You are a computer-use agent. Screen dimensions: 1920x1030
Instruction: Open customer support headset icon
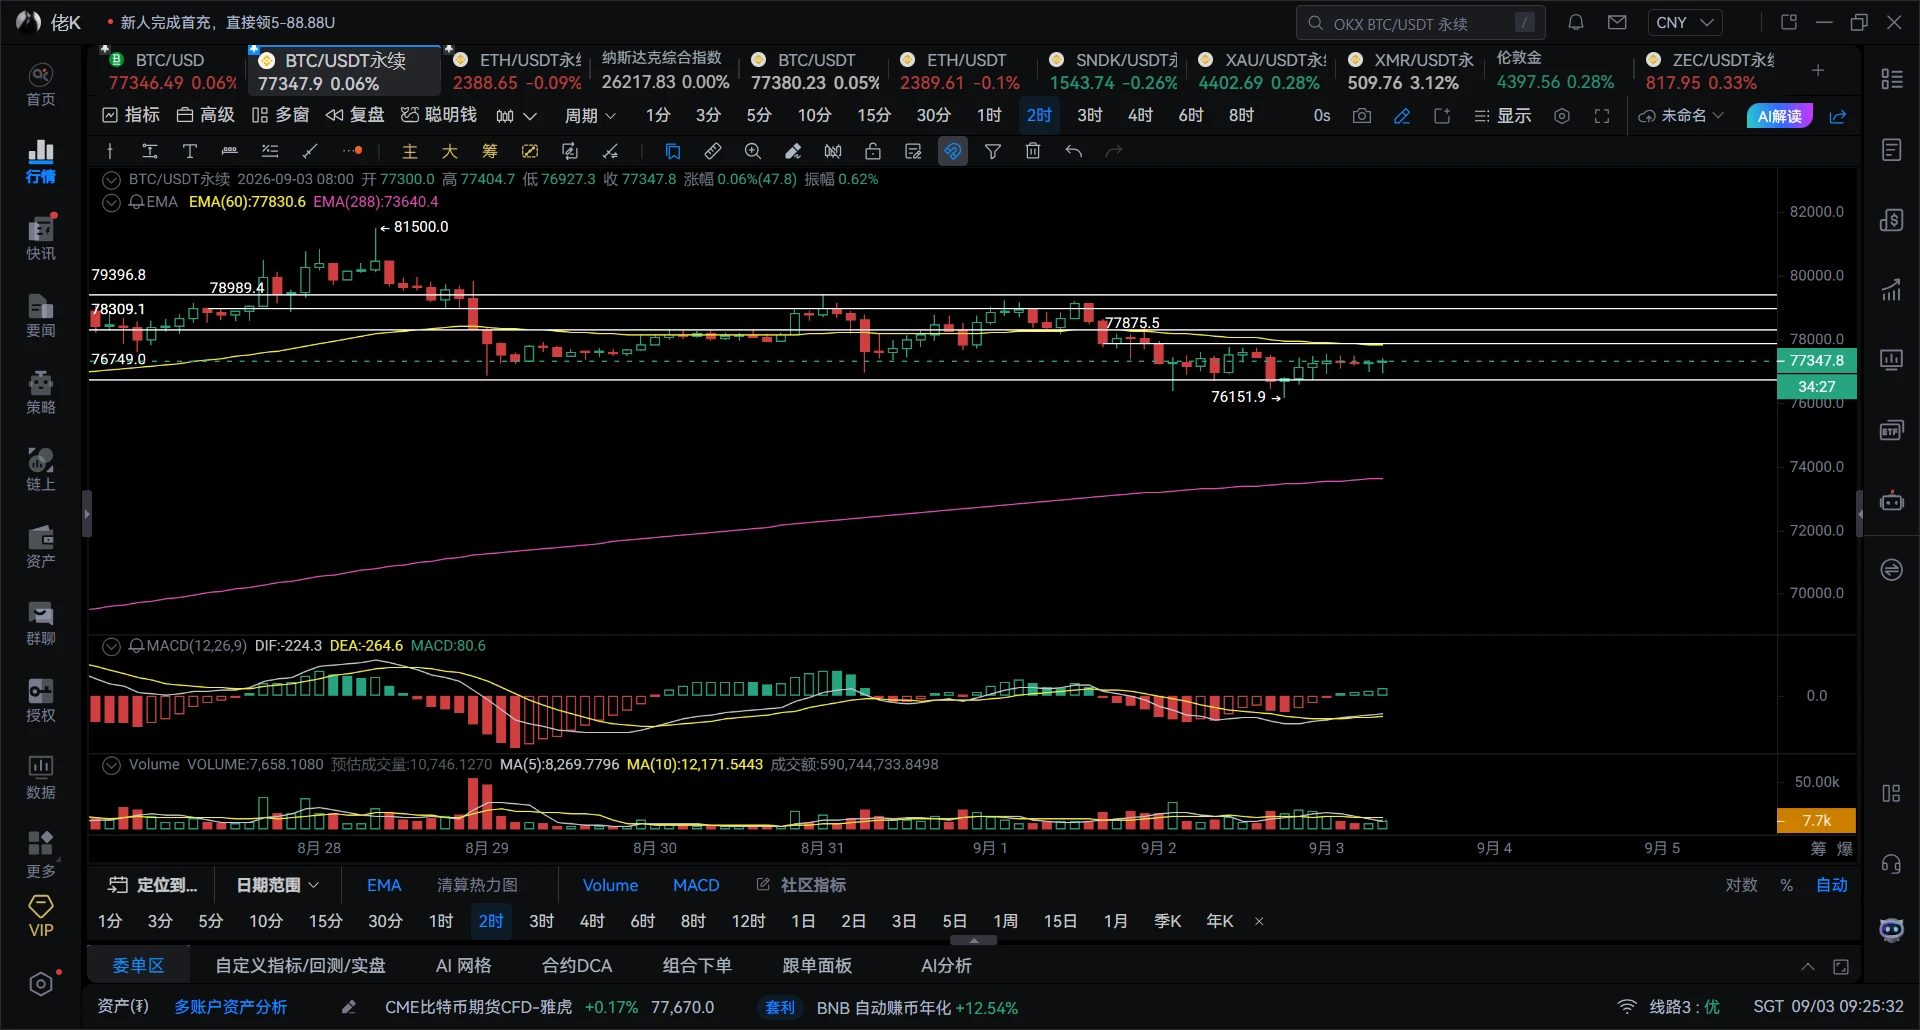pos(1891,864)
